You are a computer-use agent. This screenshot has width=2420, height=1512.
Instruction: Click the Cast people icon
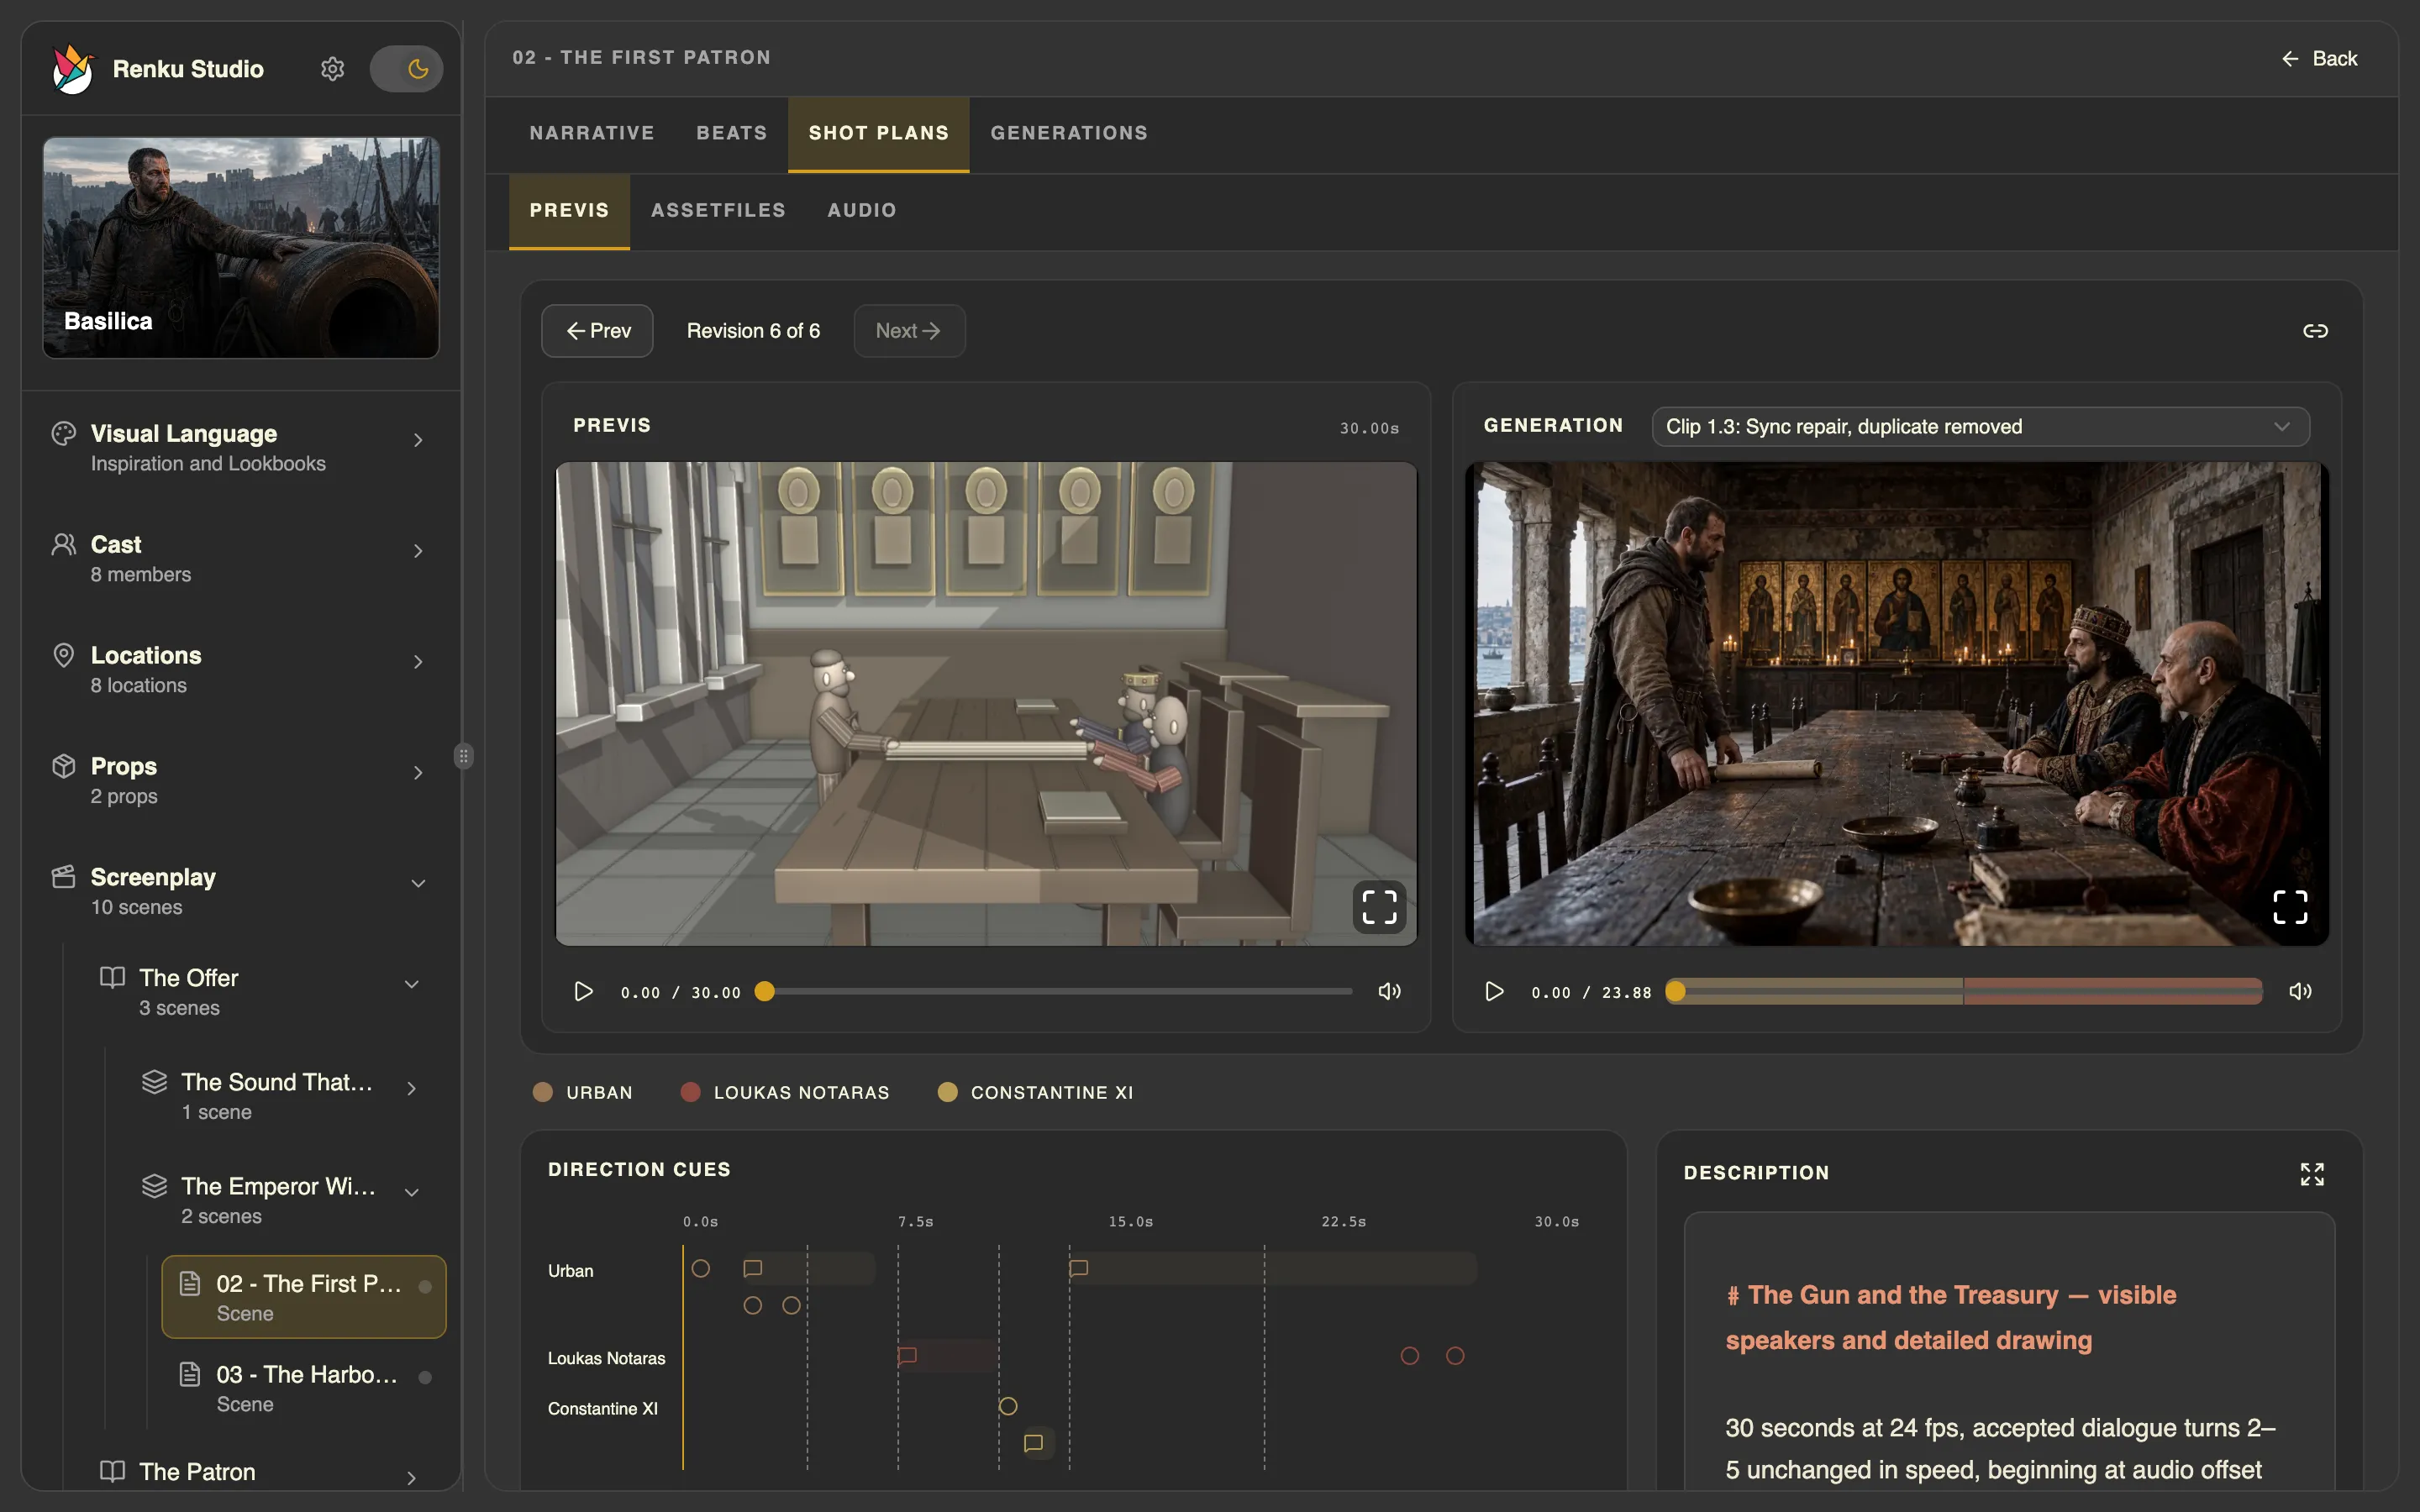click(x=64, y=545)
